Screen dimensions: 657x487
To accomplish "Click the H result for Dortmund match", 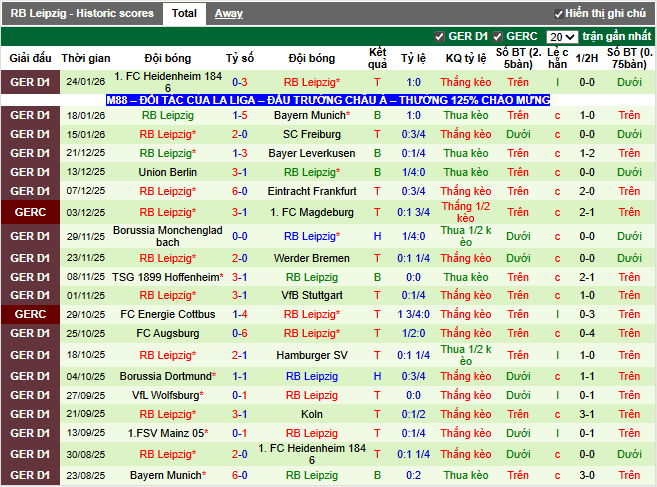I will coord(378,376).
